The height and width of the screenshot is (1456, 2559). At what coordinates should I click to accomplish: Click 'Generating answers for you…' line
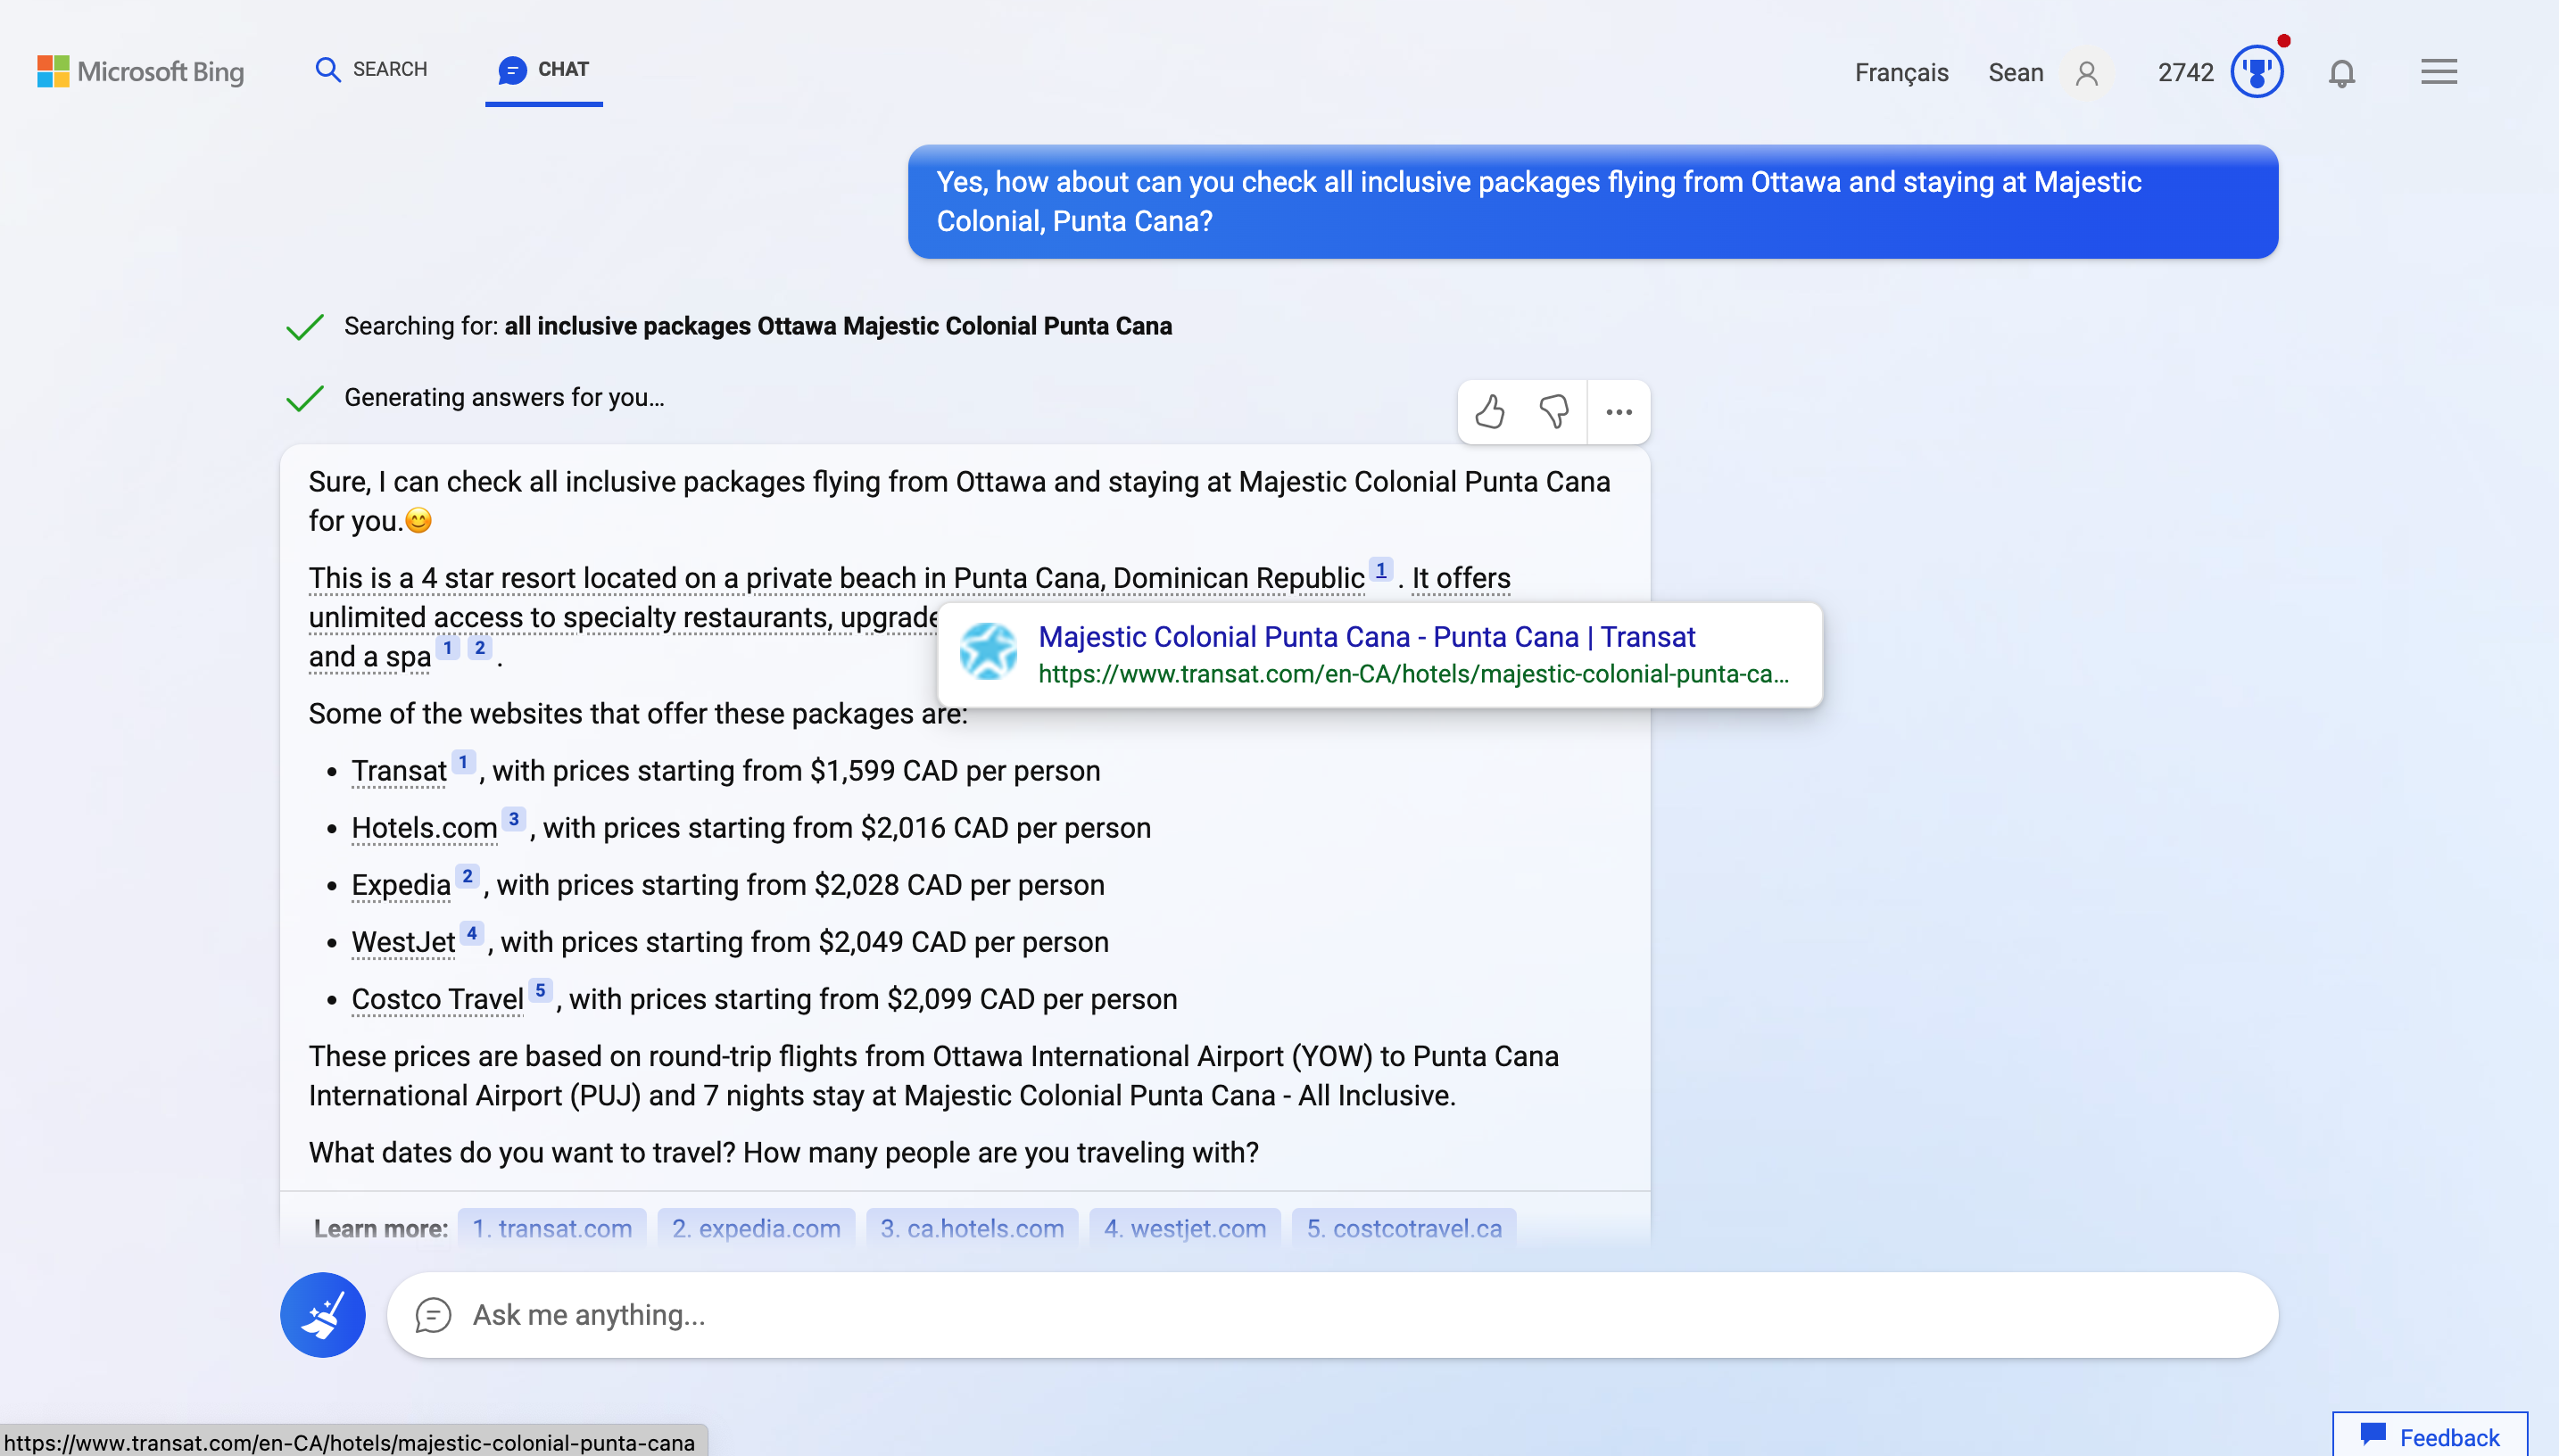tap(504, 397)
